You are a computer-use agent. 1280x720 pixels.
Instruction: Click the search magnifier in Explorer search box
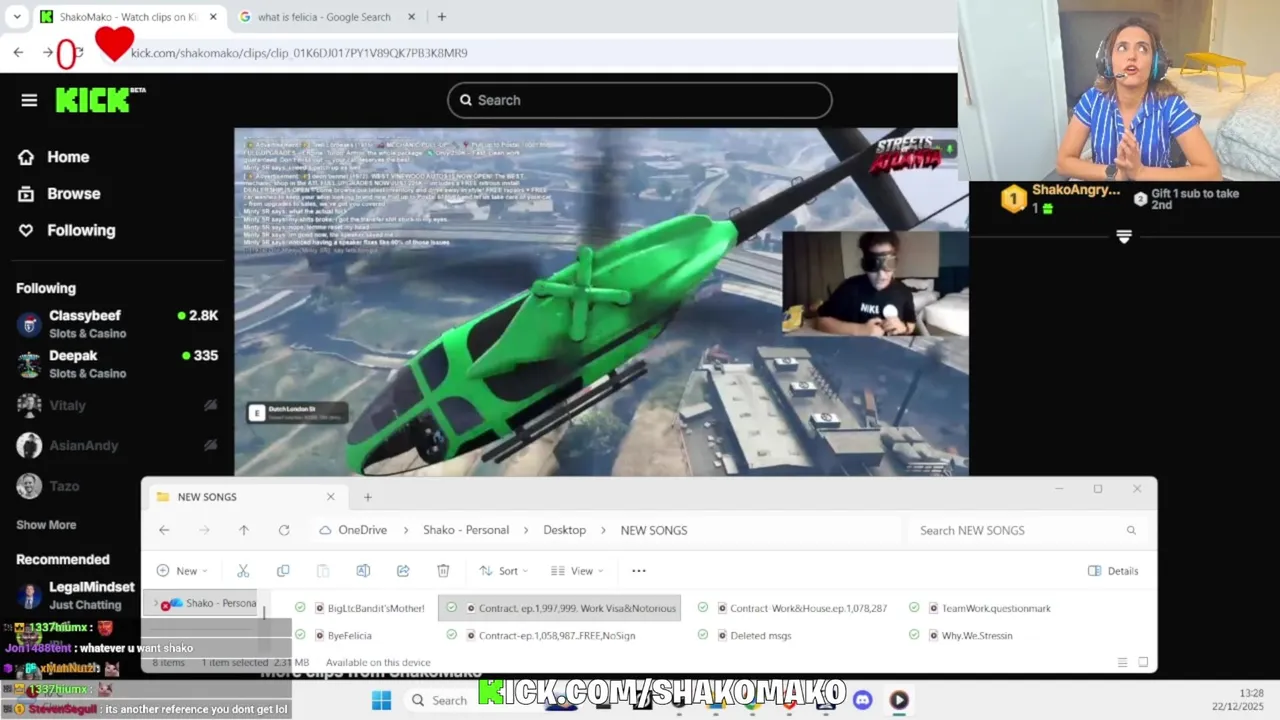[1131, 530]
